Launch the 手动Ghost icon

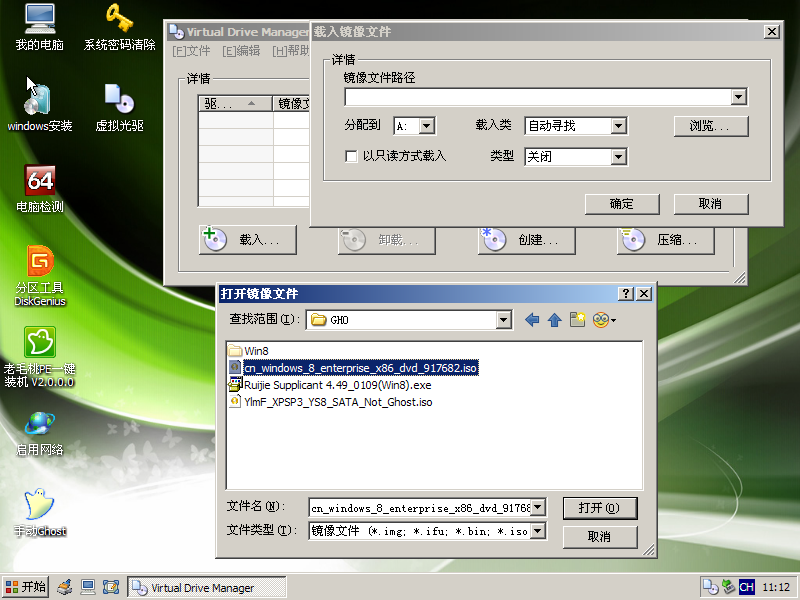click(40, 513)
